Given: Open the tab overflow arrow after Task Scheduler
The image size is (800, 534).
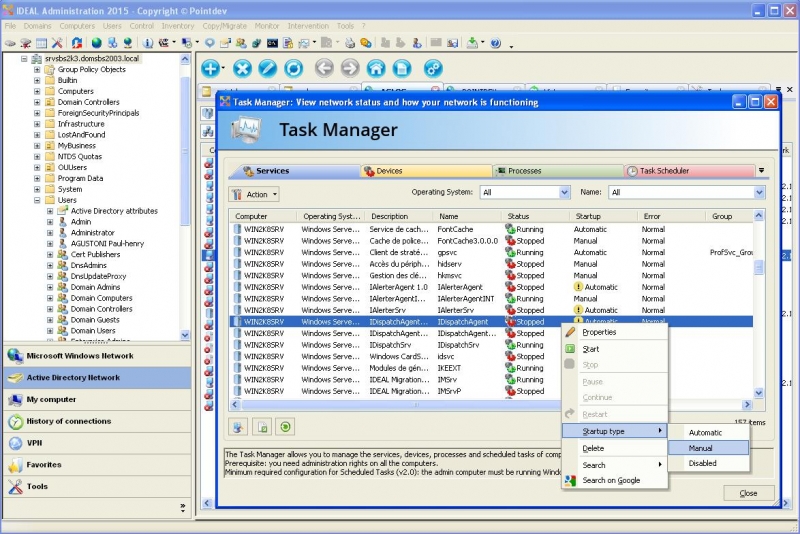Looking at the screenshot, I should tap(761, 170).
